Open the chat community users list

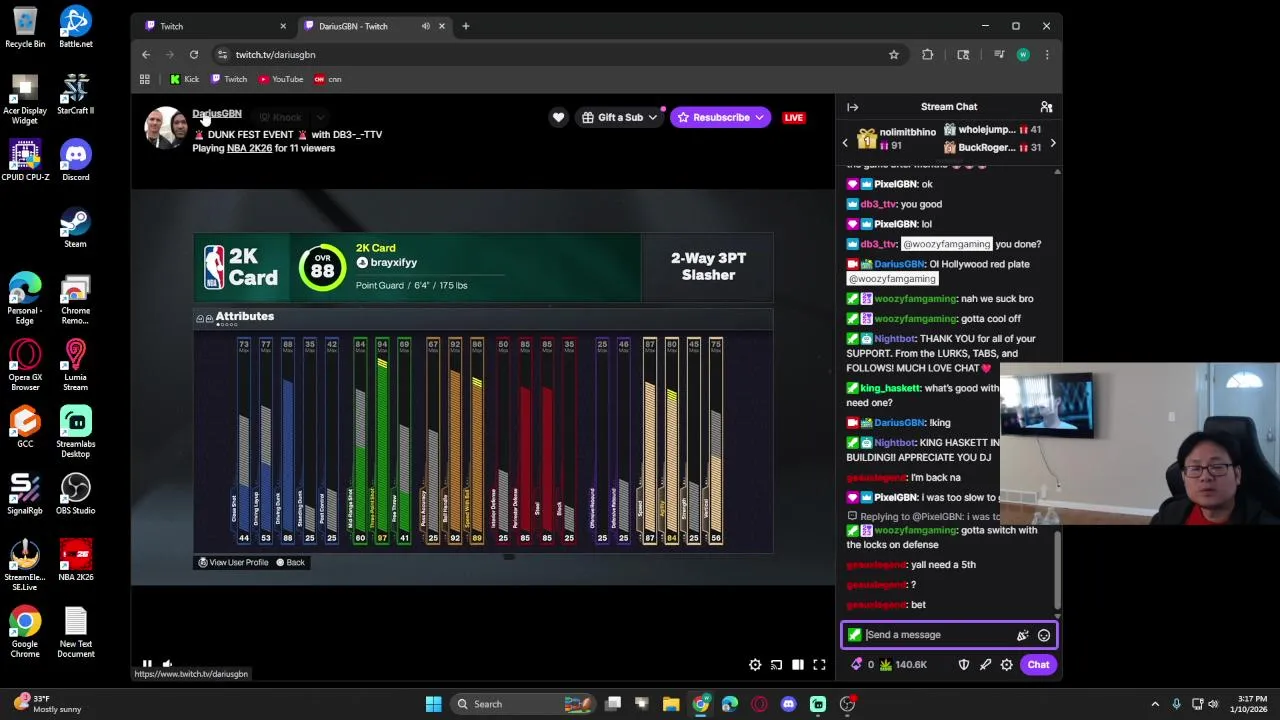coord(1046,107)
